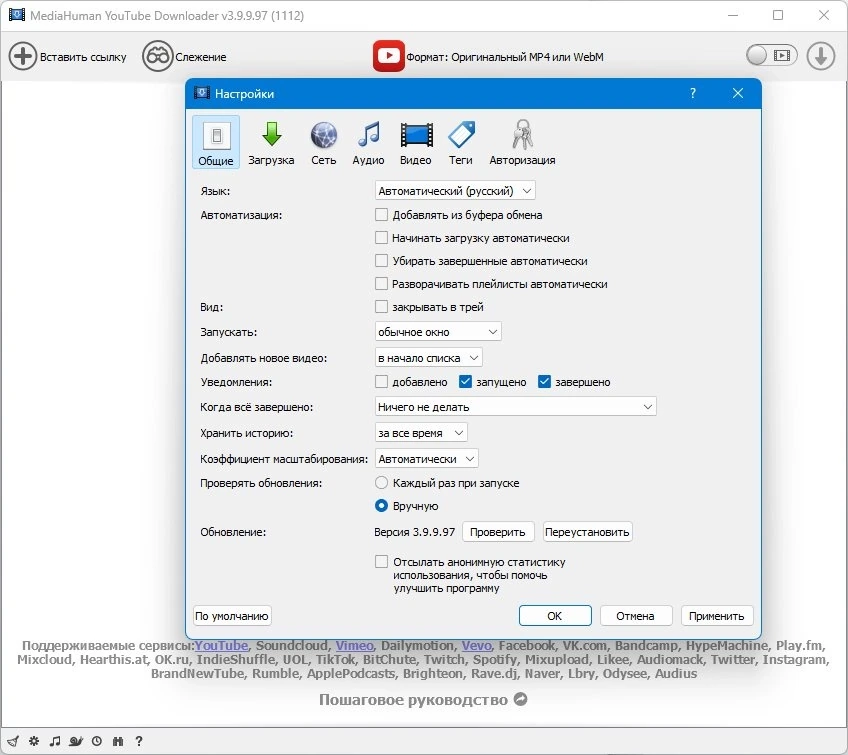Open the Коэффициент масштабирования dropdown
Viewport: 848px width, 755px height.
pyautogui.click(x=426, y=459)
